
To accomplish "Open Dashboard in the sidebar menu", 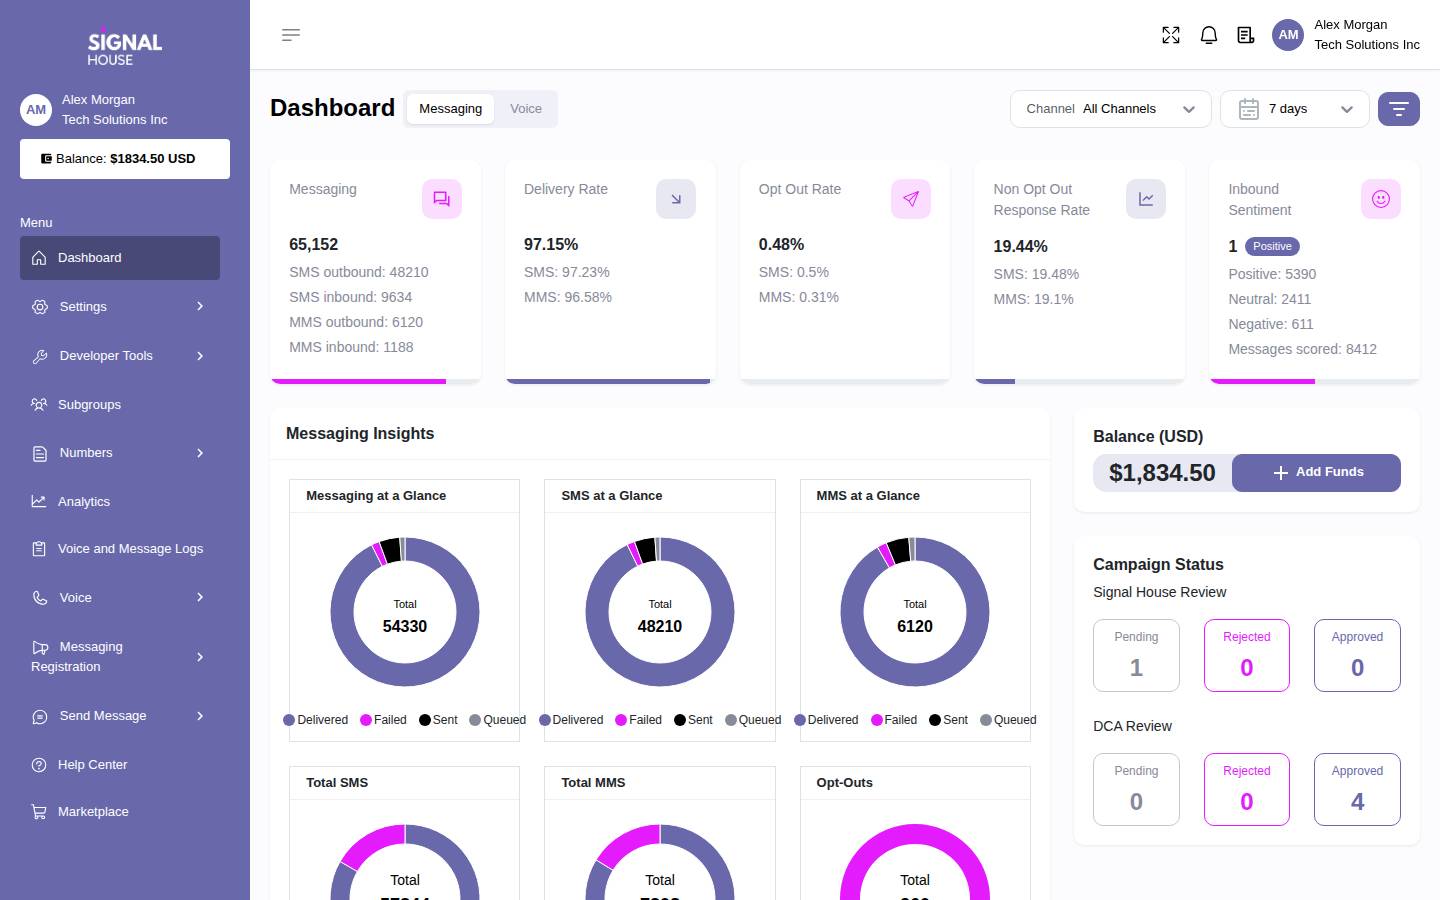I will tap(120, 258).
